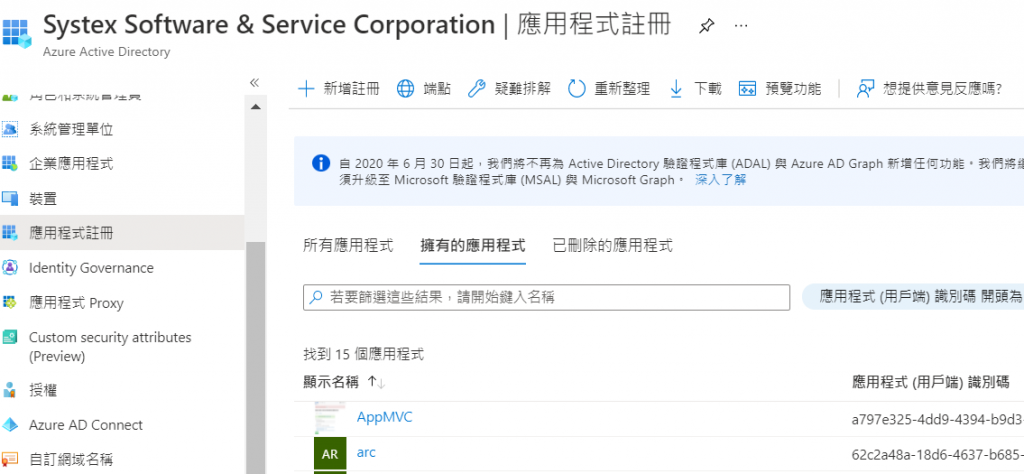This screenshot has height=474, width=1024.
Task: Click the refresh icon for 重新整理
Action: point(577,89)
